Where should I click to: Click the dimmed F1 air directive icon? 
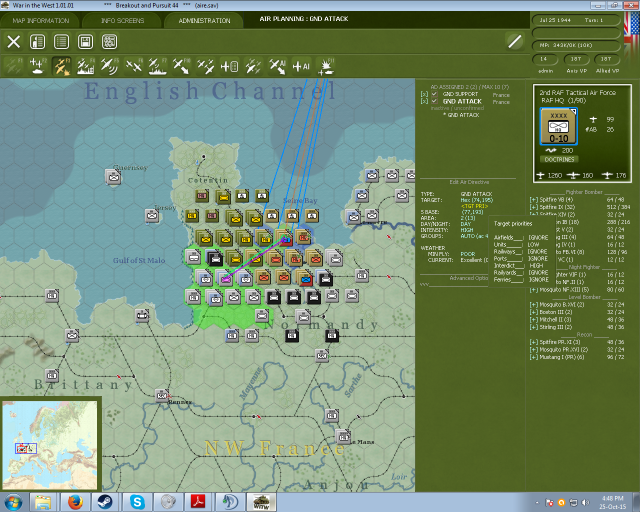click(x=14, y=66)
